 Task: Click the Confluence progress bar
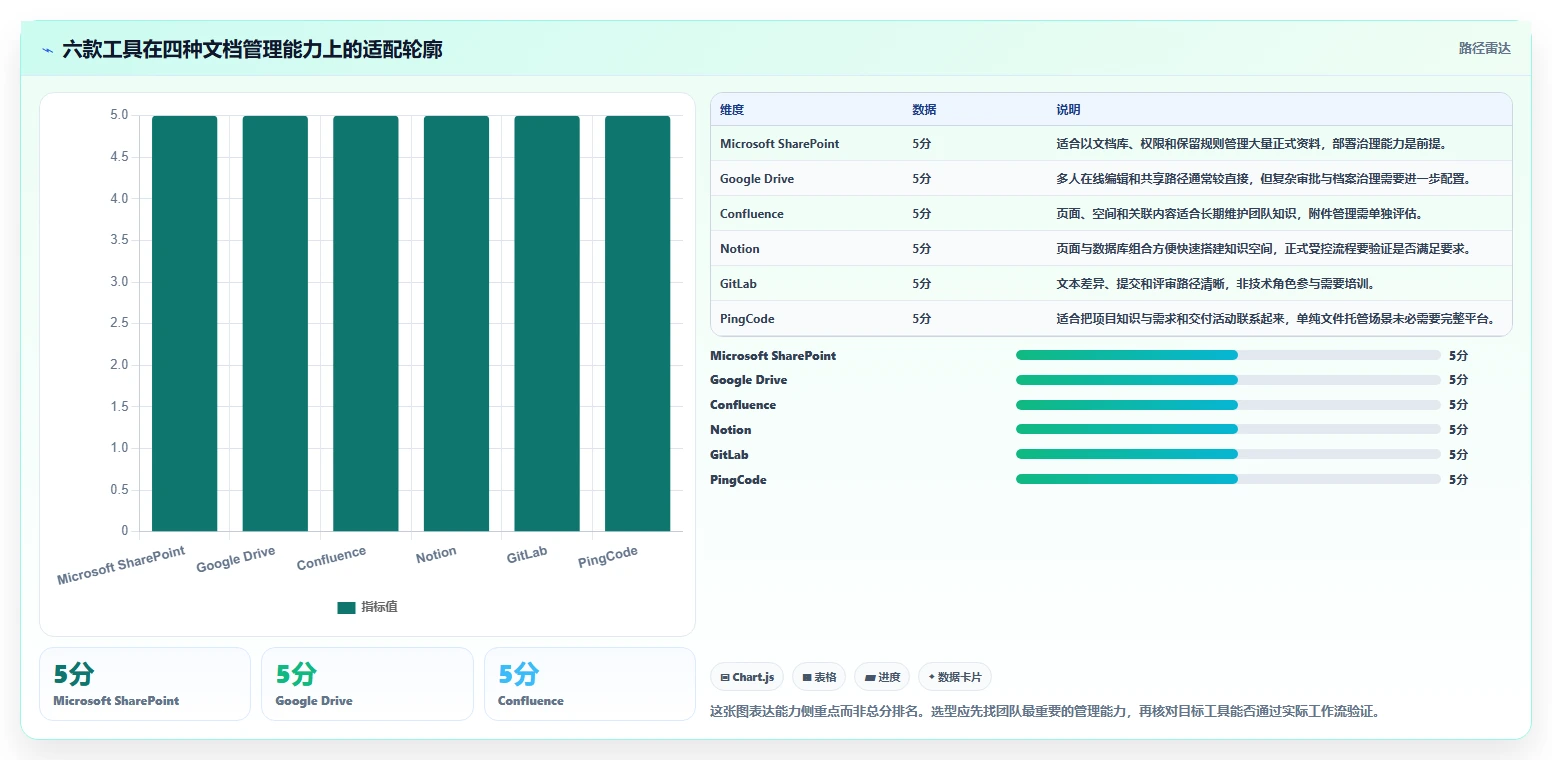[1228, 405]
